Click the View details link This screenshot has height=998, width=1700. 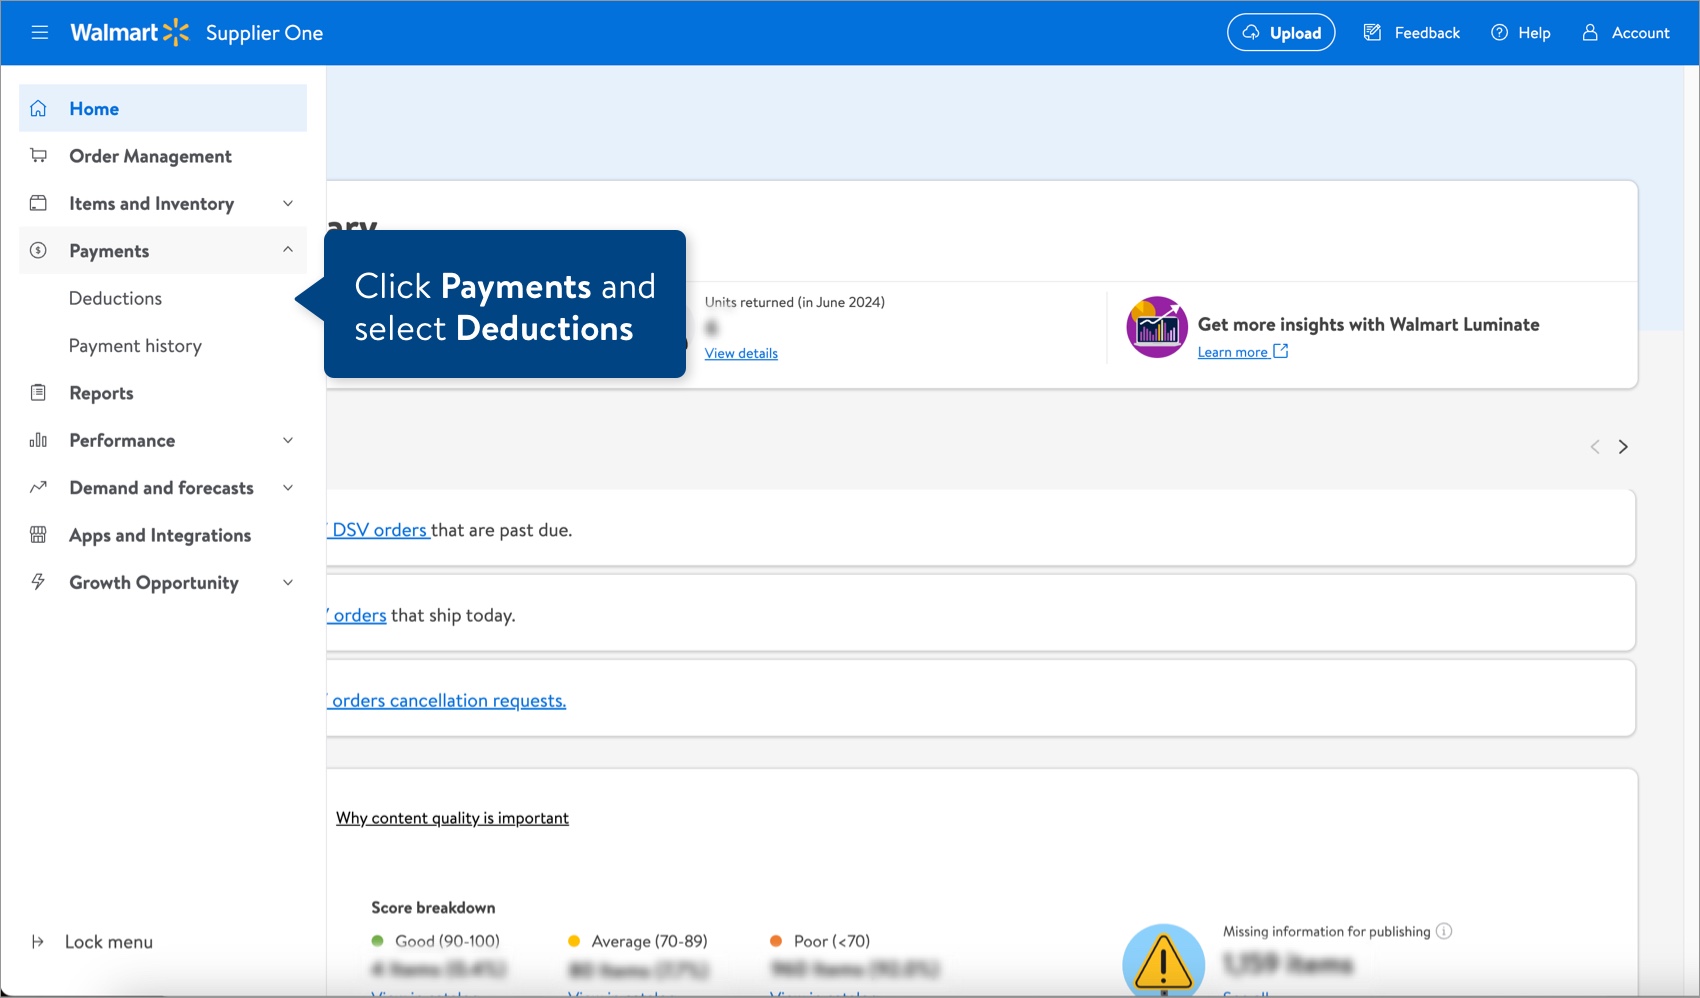click(741, 353)
